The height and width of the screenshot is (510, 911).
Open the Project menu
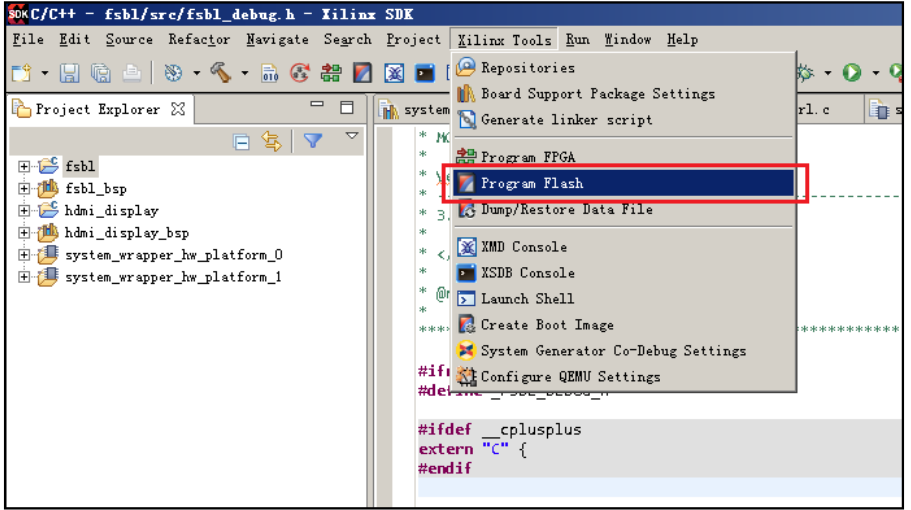pos(414,39)
